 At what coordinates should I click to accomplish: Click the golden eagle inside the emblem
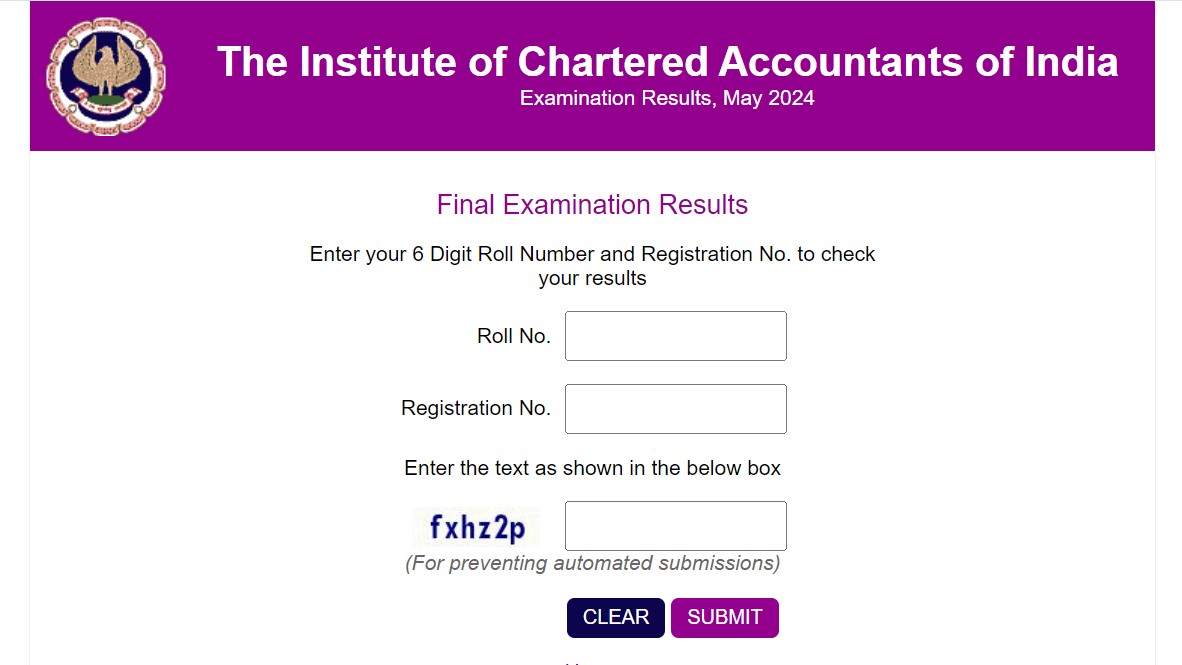[x=104, y=64]
